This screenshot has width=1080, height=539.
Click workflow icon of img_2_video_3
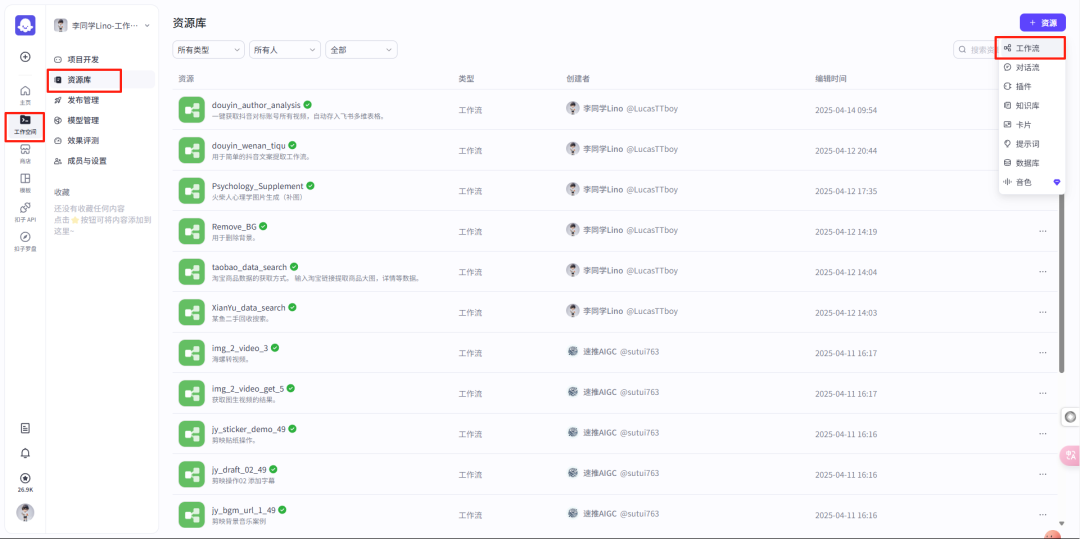tap(190, 352)
